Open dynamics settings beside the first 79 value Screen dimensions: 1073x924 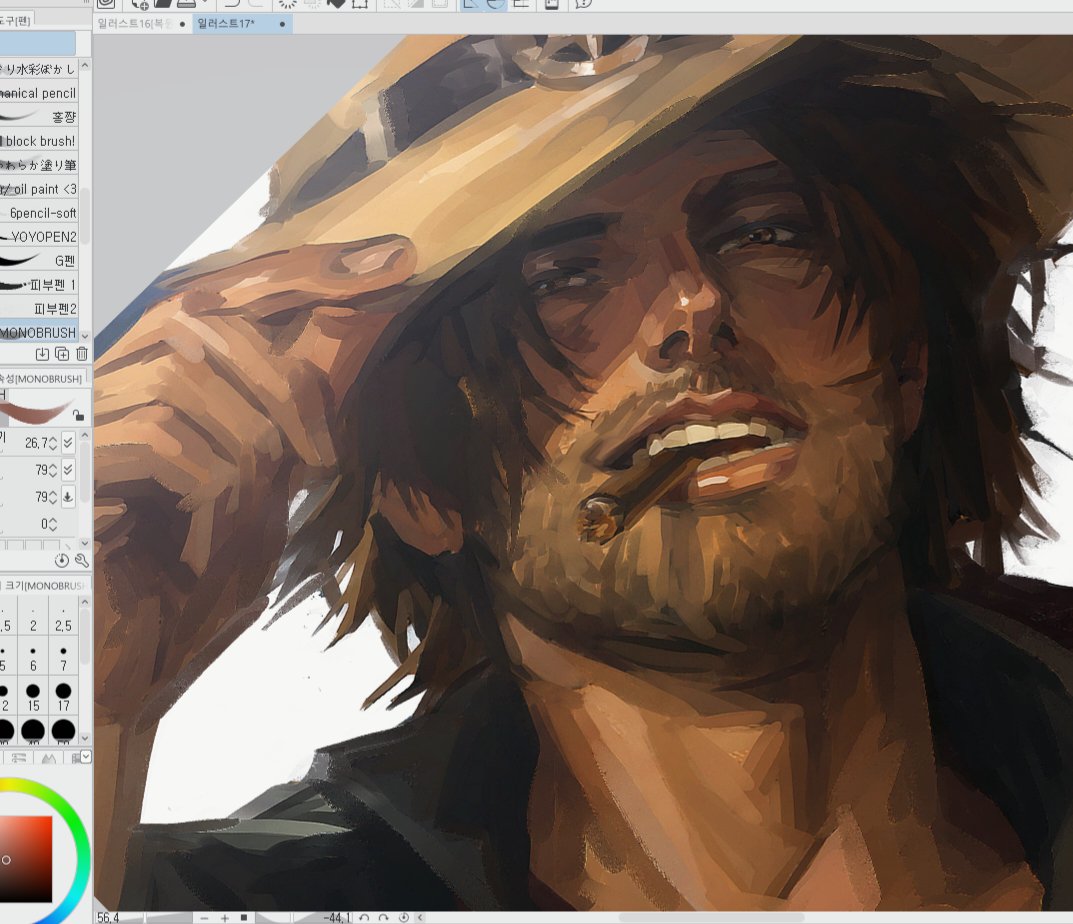(x=68, y=470)
